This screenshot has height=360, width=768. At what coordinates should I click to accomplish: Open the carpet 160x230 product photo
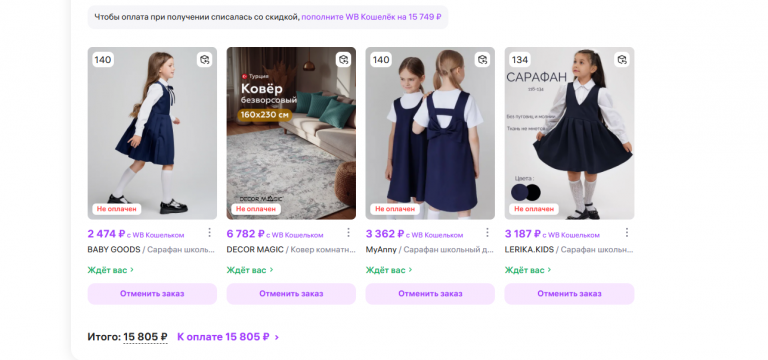click(291, 133)
